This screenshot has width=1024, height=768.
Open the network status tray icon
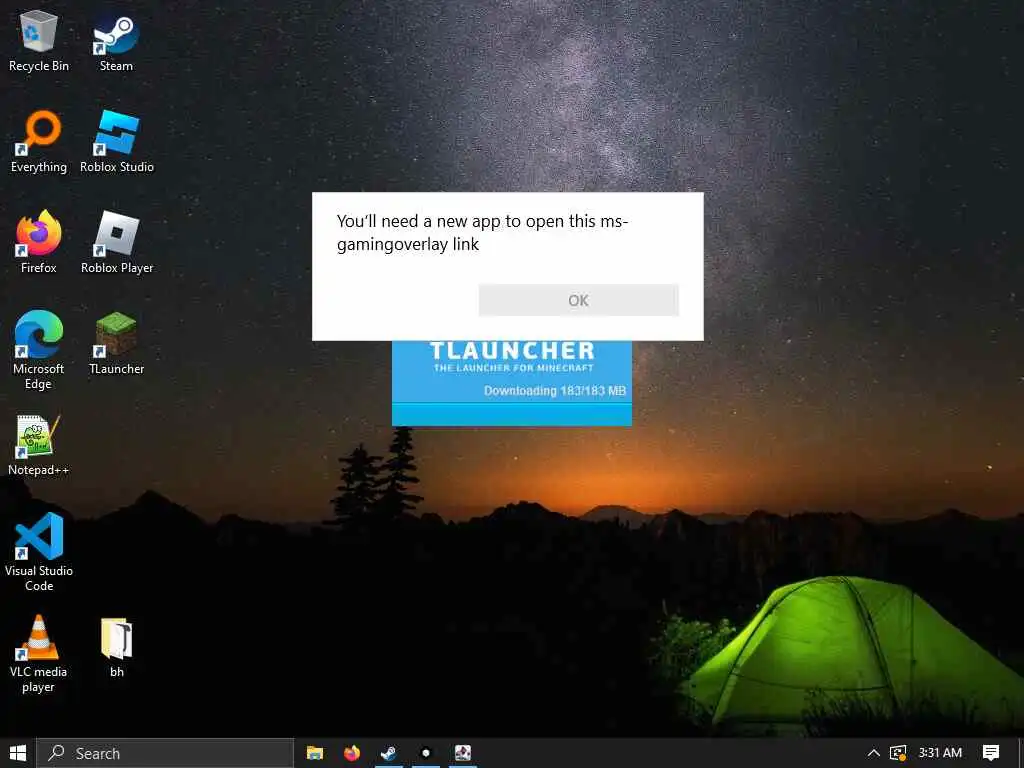pyautogui.click(x=898, y=753)
